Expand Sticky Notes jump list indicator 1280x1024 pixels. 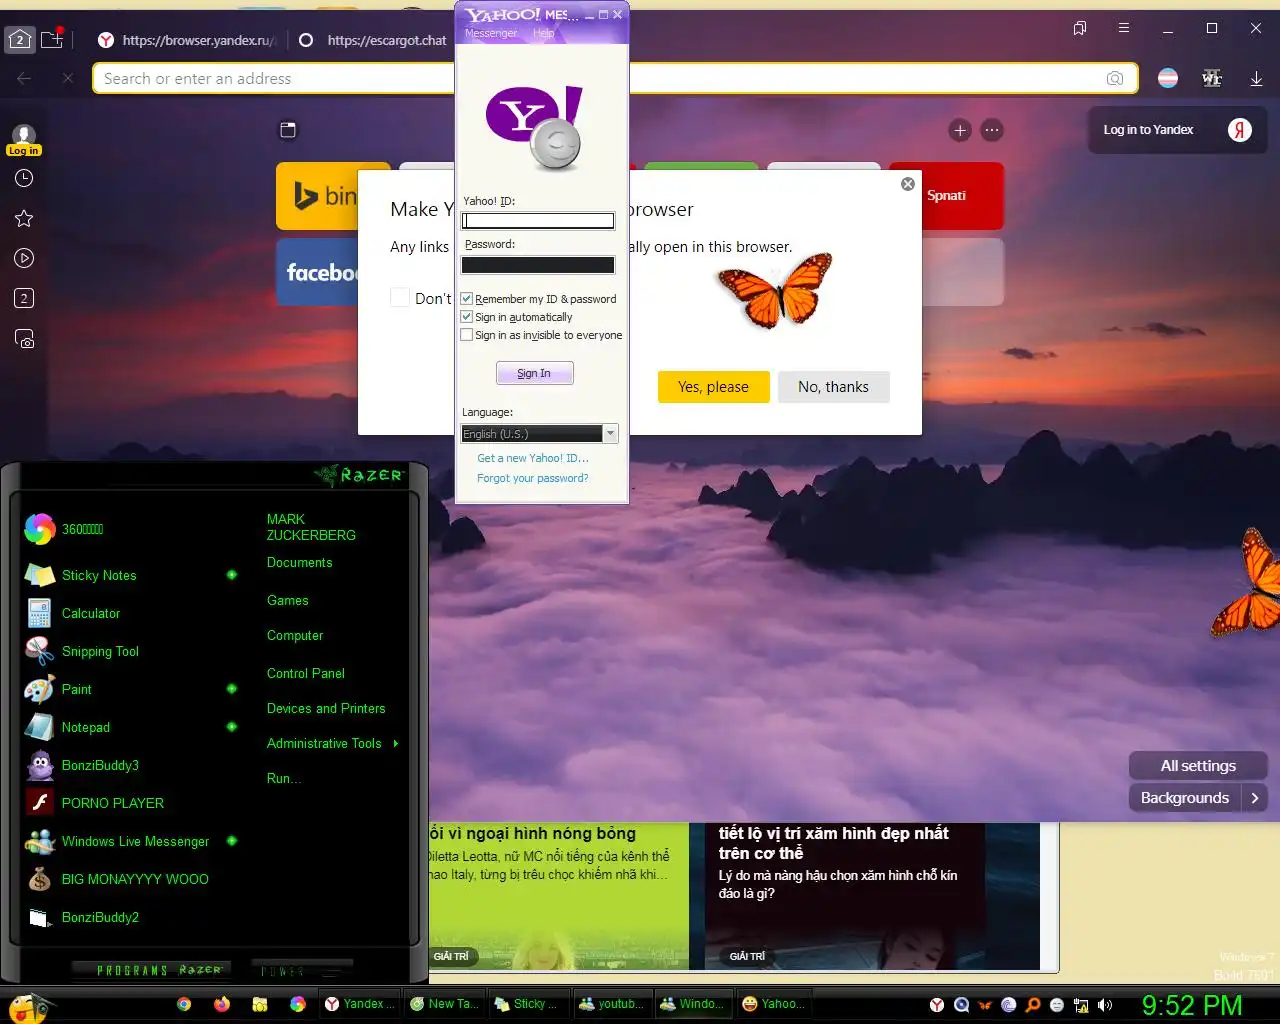click(232, 575)
